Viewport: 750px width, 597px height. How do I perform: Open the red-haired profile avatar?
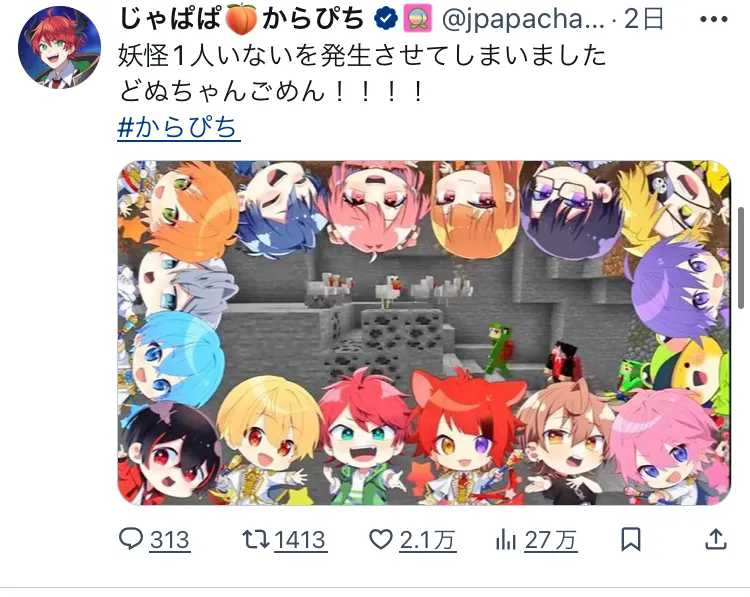(x=60, y=47)
